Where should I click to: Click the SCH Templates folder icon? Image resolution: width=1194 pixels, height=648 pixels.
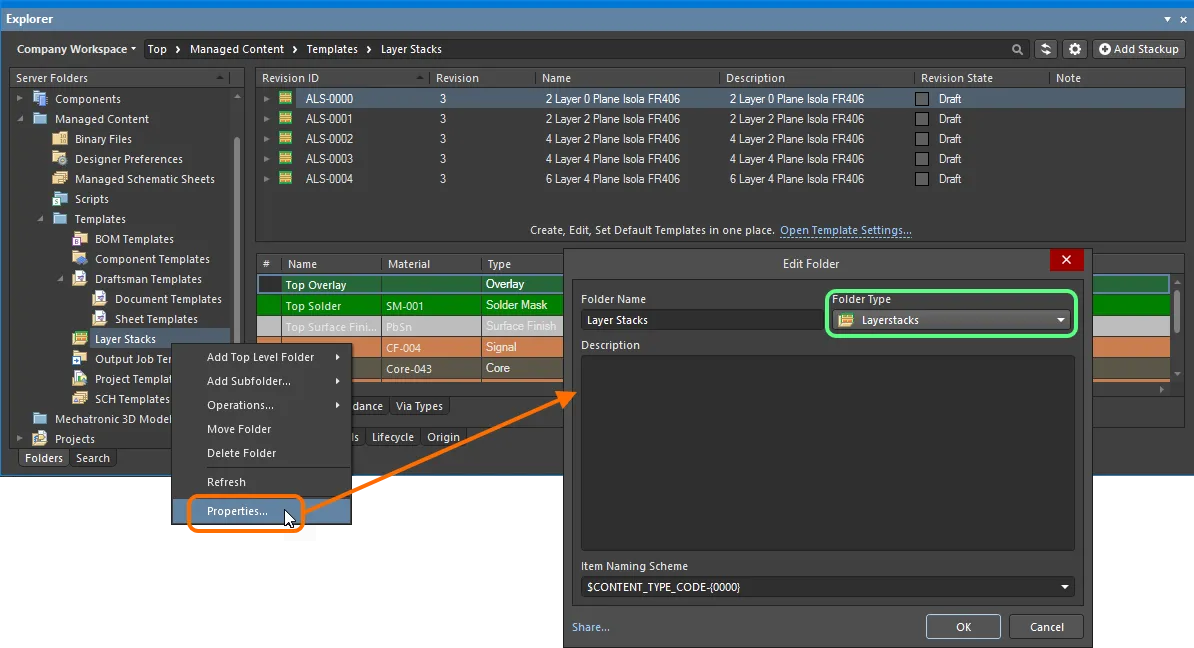80,398
